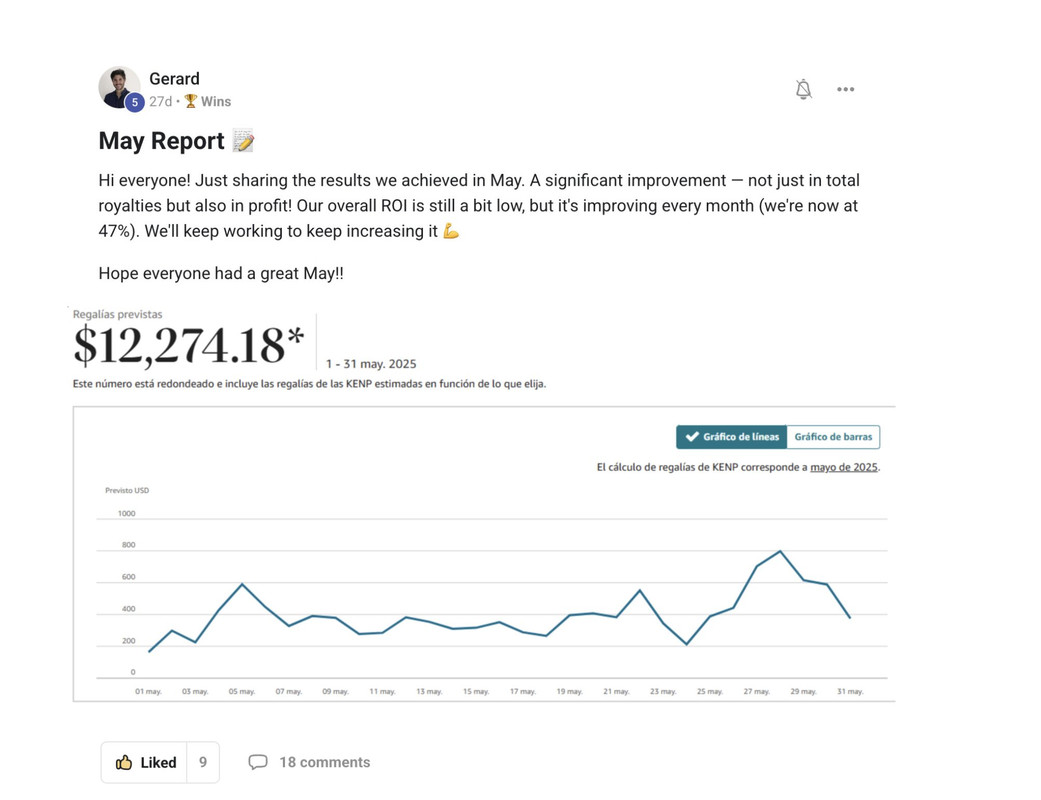Image resolution: width=1041 pixels, height=800 pixels.
Task: Click the chart line peak near 28 may
Action: 780,551
